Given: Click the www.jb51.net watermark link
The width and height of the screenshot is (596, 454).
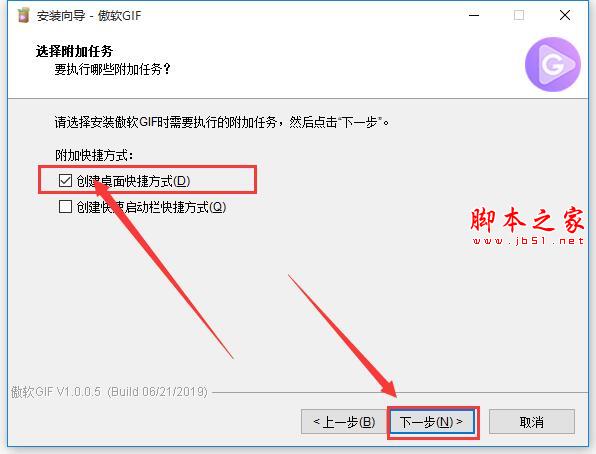Looking at the screenshot, I should [x=528, y=241].
